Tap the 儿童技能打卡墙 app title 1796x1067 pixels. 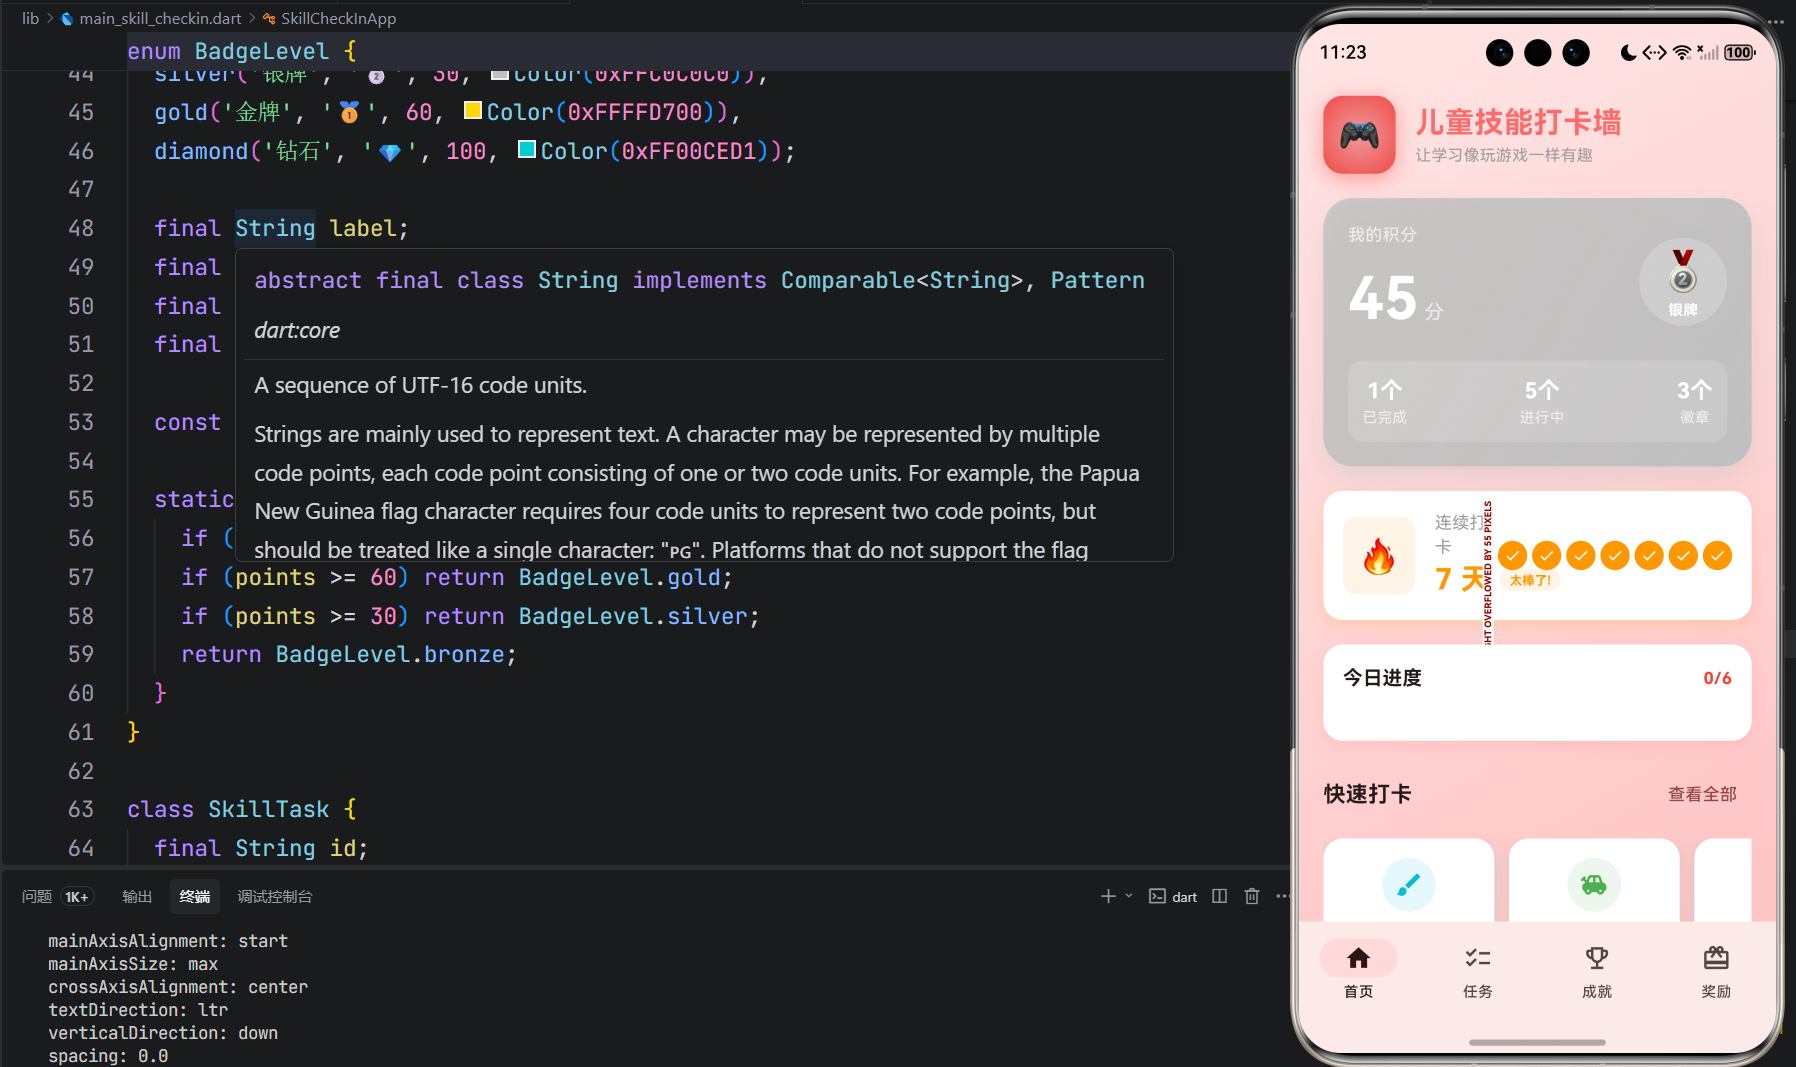tap(1518, 122)
